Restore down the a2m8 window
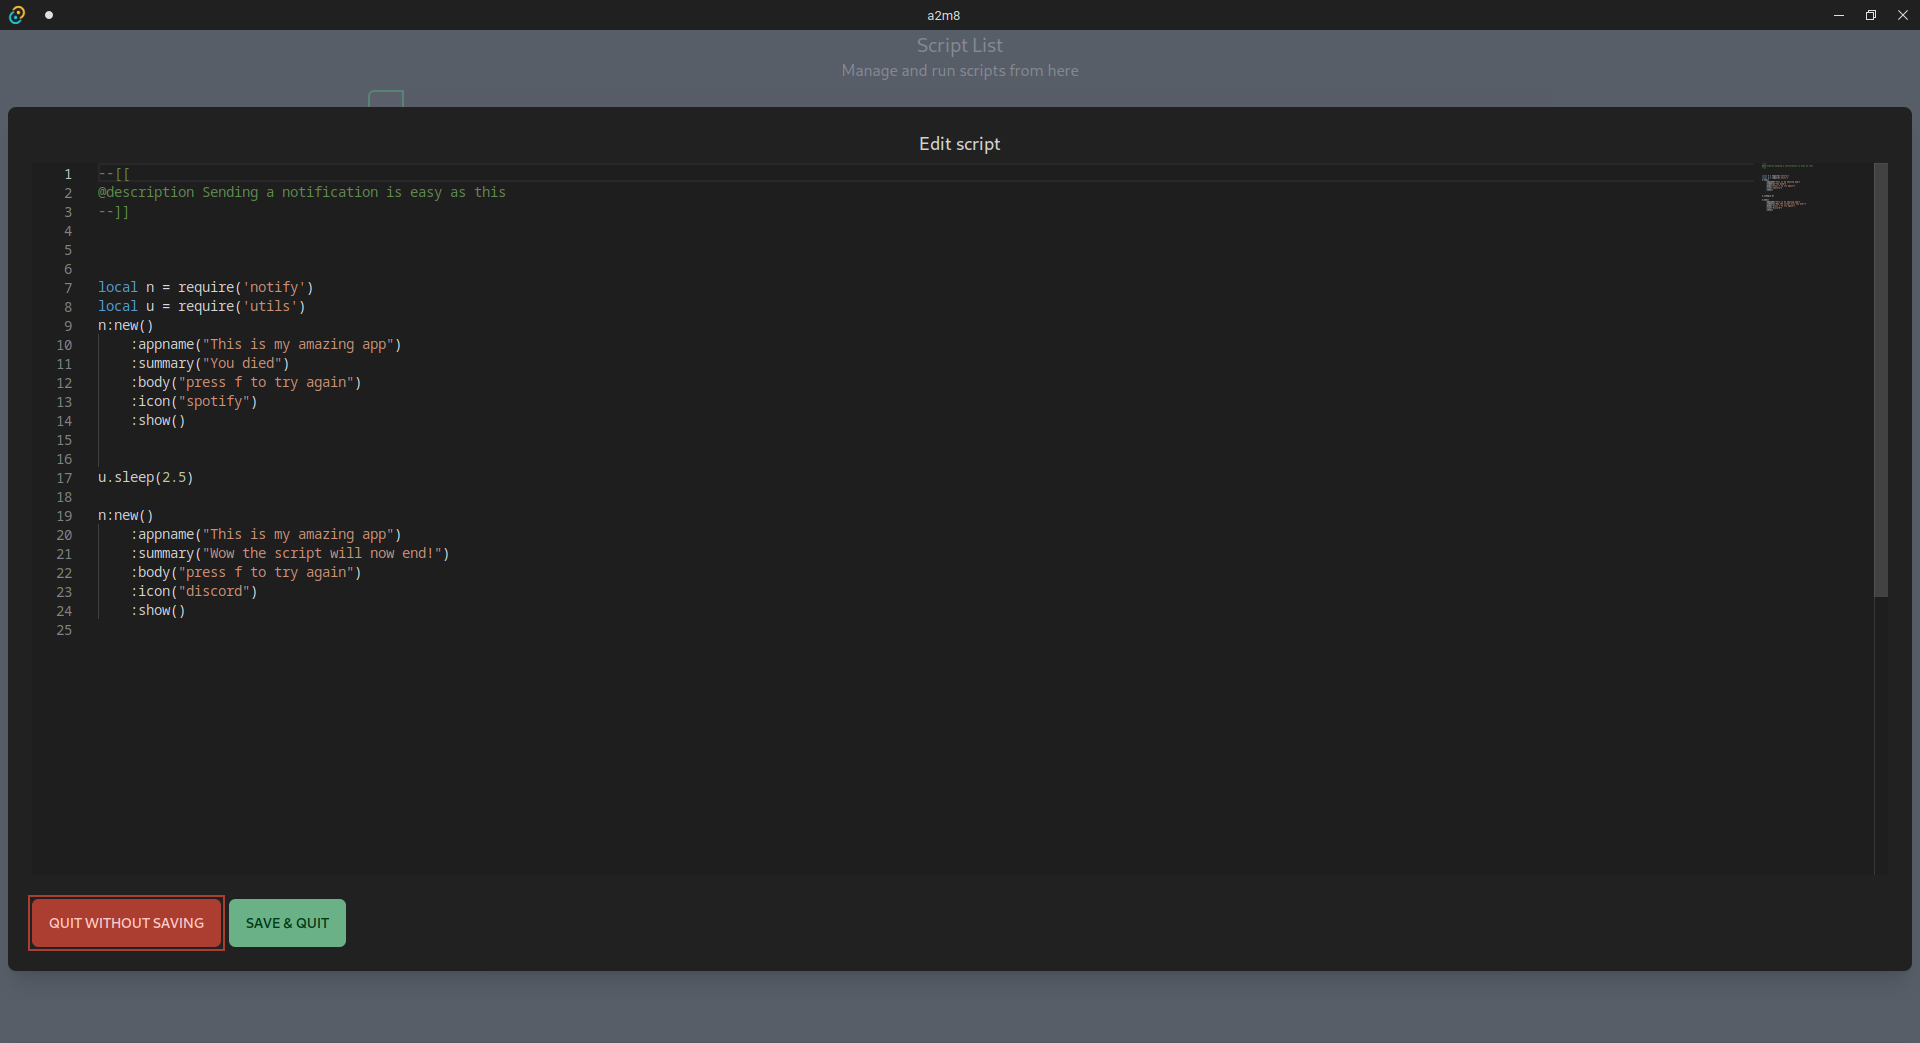 coord(1870,15)
